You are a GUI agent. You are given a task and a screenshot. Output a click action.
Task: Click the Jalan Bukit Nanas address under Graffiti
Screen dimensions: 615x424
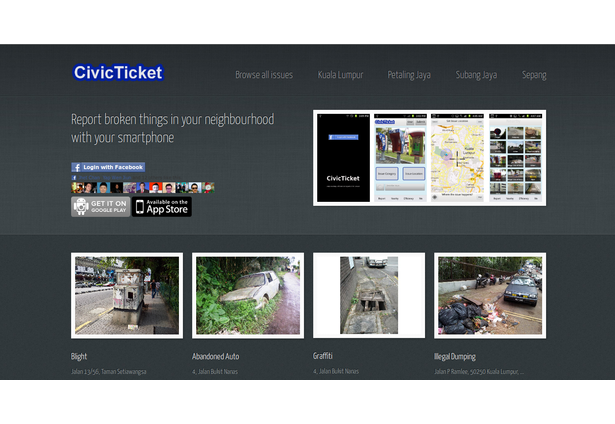(x=336, y=371)
